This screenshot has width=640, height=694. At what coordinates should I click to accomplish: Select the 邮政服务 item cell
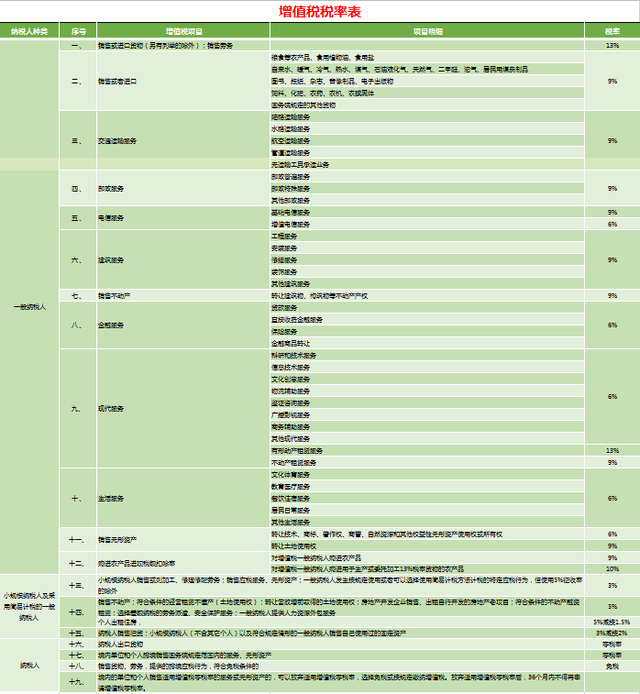183,189
